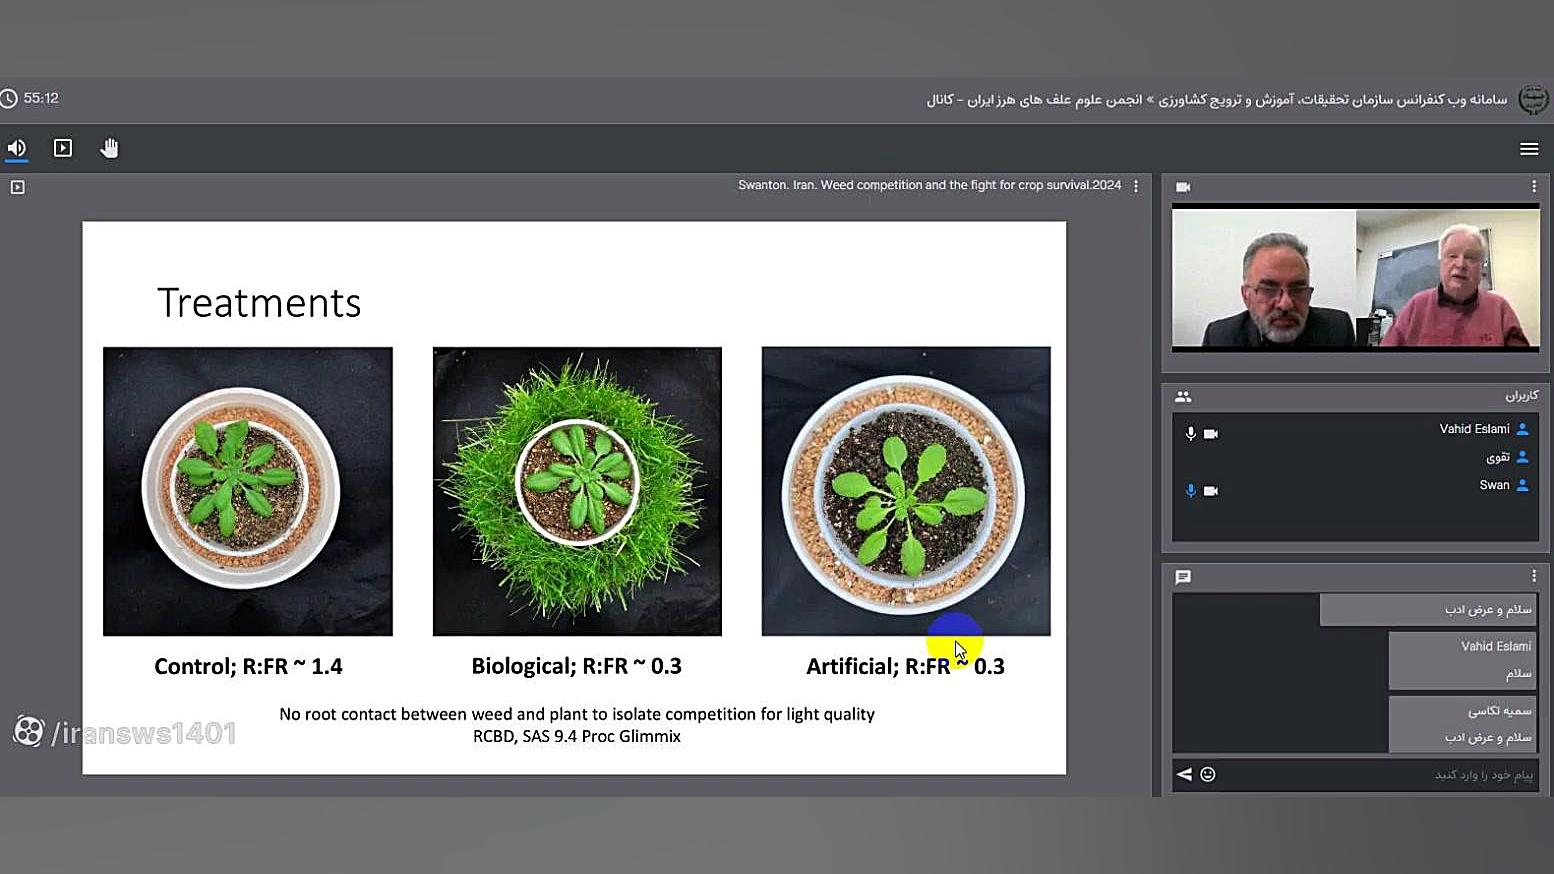1554x874 pixels.
Task: Click the camera icon in the video pod header
Action: tap(1183, 187)
